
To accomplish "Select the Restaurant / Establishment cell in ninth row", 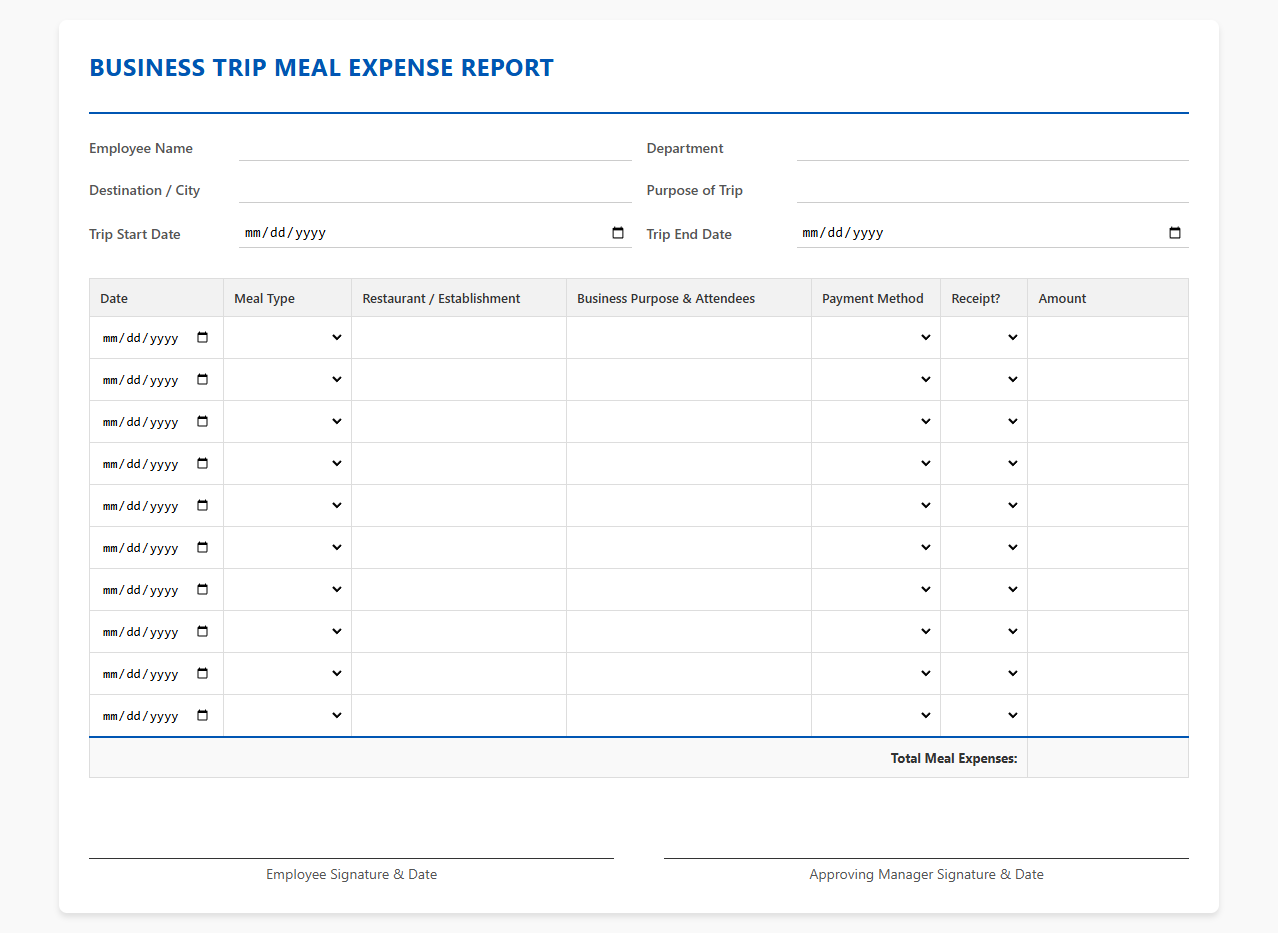I will pyautogui.click(x=459, y=674).
